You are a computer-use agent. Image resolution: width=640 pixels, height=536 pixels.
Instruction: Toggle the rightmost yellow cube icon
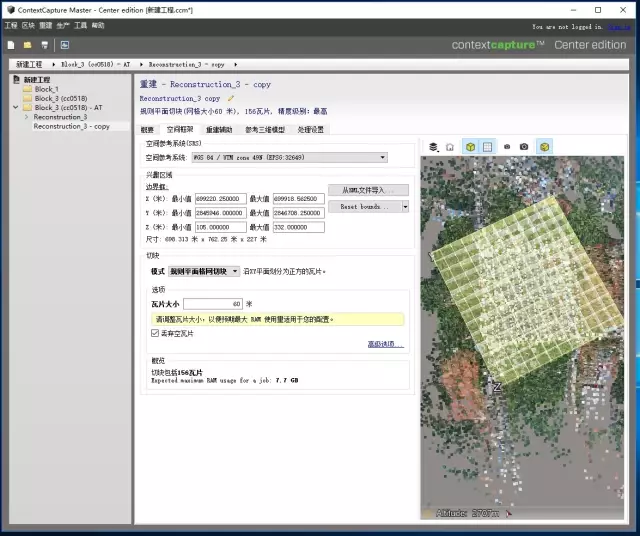tap(544, 147)
